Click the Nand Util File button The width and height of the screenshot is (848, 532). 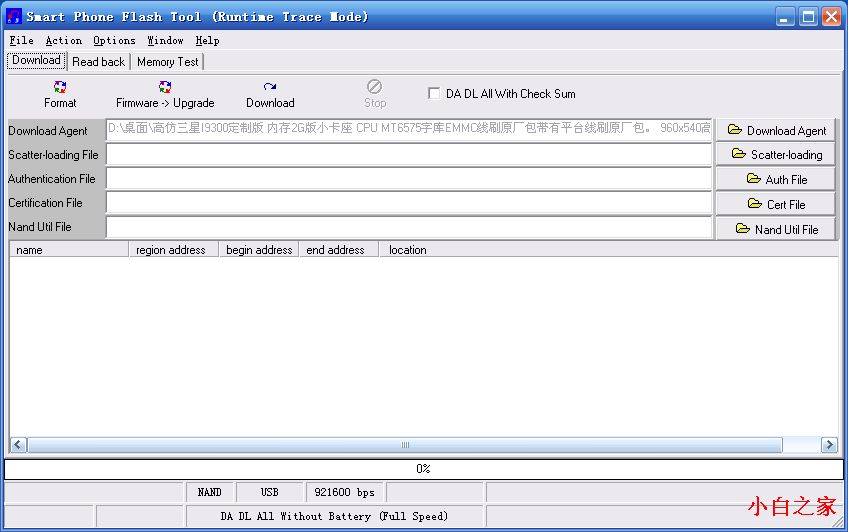776,229
